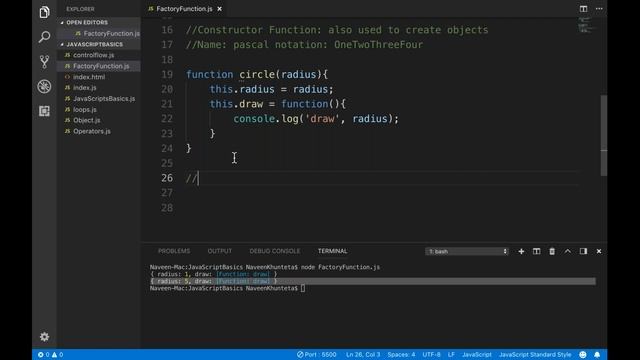Open notifications bell in status bar
The height and width of the screenshot is (360, 640).
pyautogui.click(x=597, y=355)
